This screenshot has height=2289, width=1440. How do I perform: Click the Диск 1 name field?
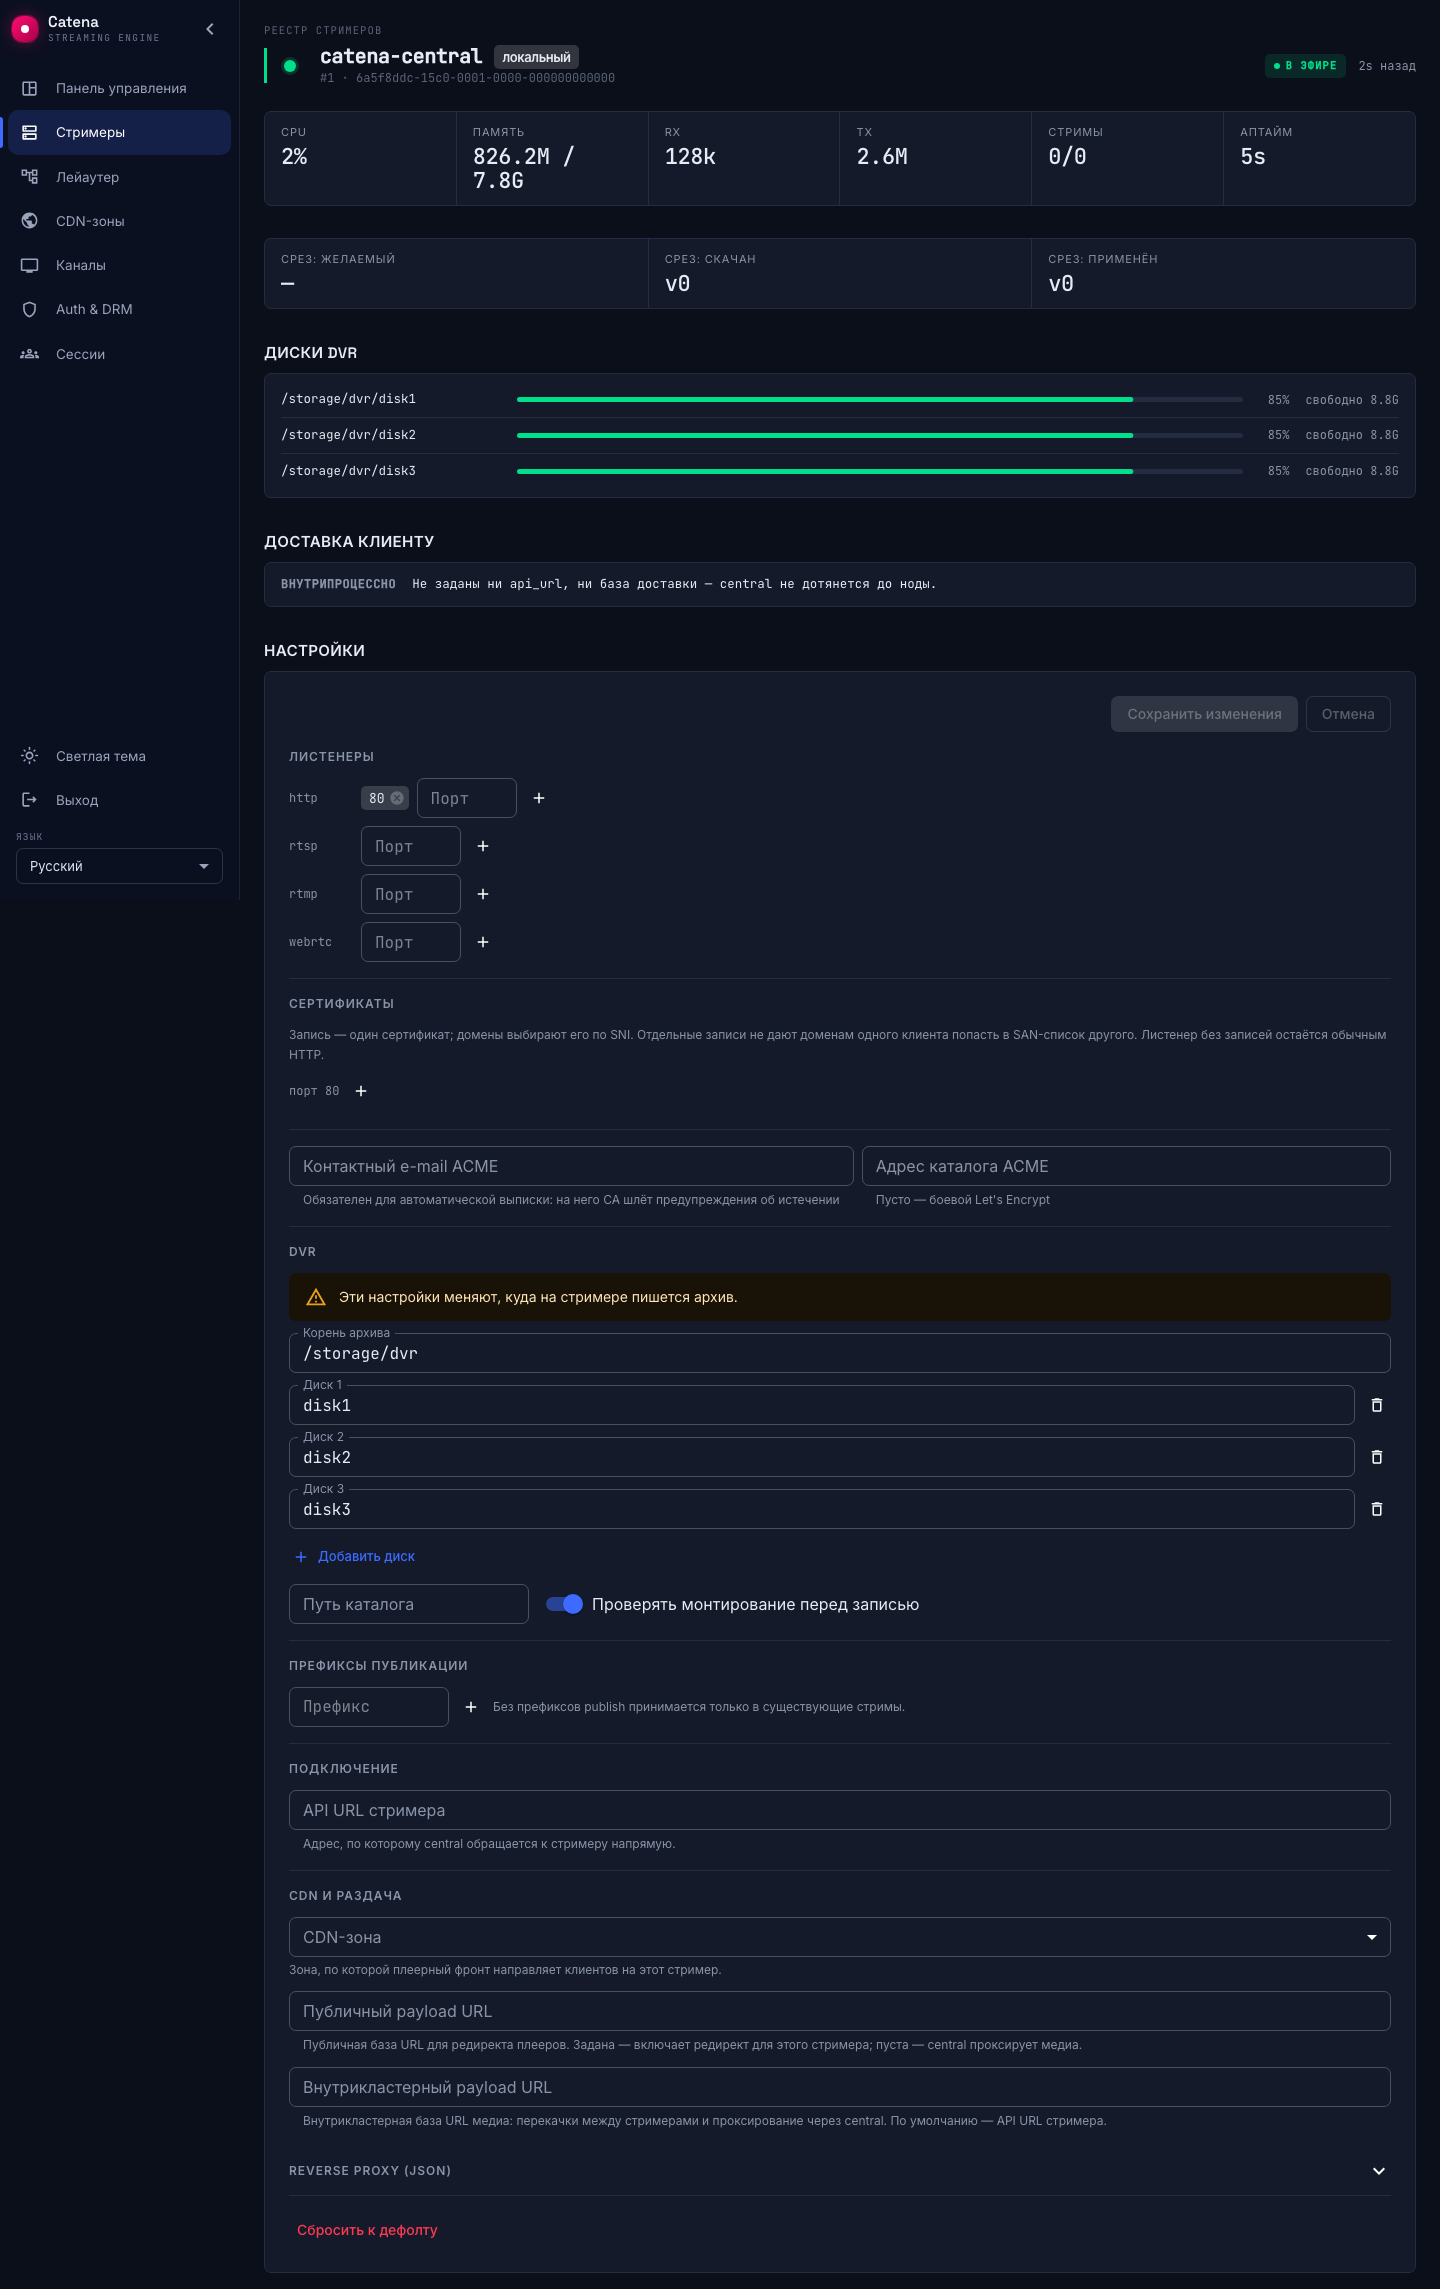822,1405
